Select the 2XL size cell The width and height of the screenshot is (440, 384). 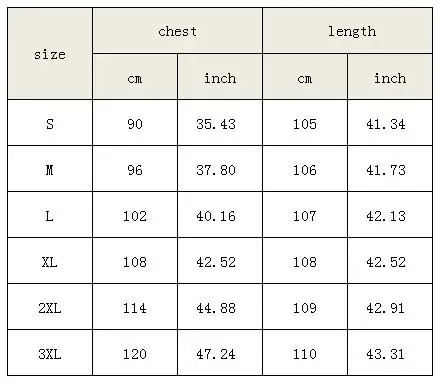[50, 307]
